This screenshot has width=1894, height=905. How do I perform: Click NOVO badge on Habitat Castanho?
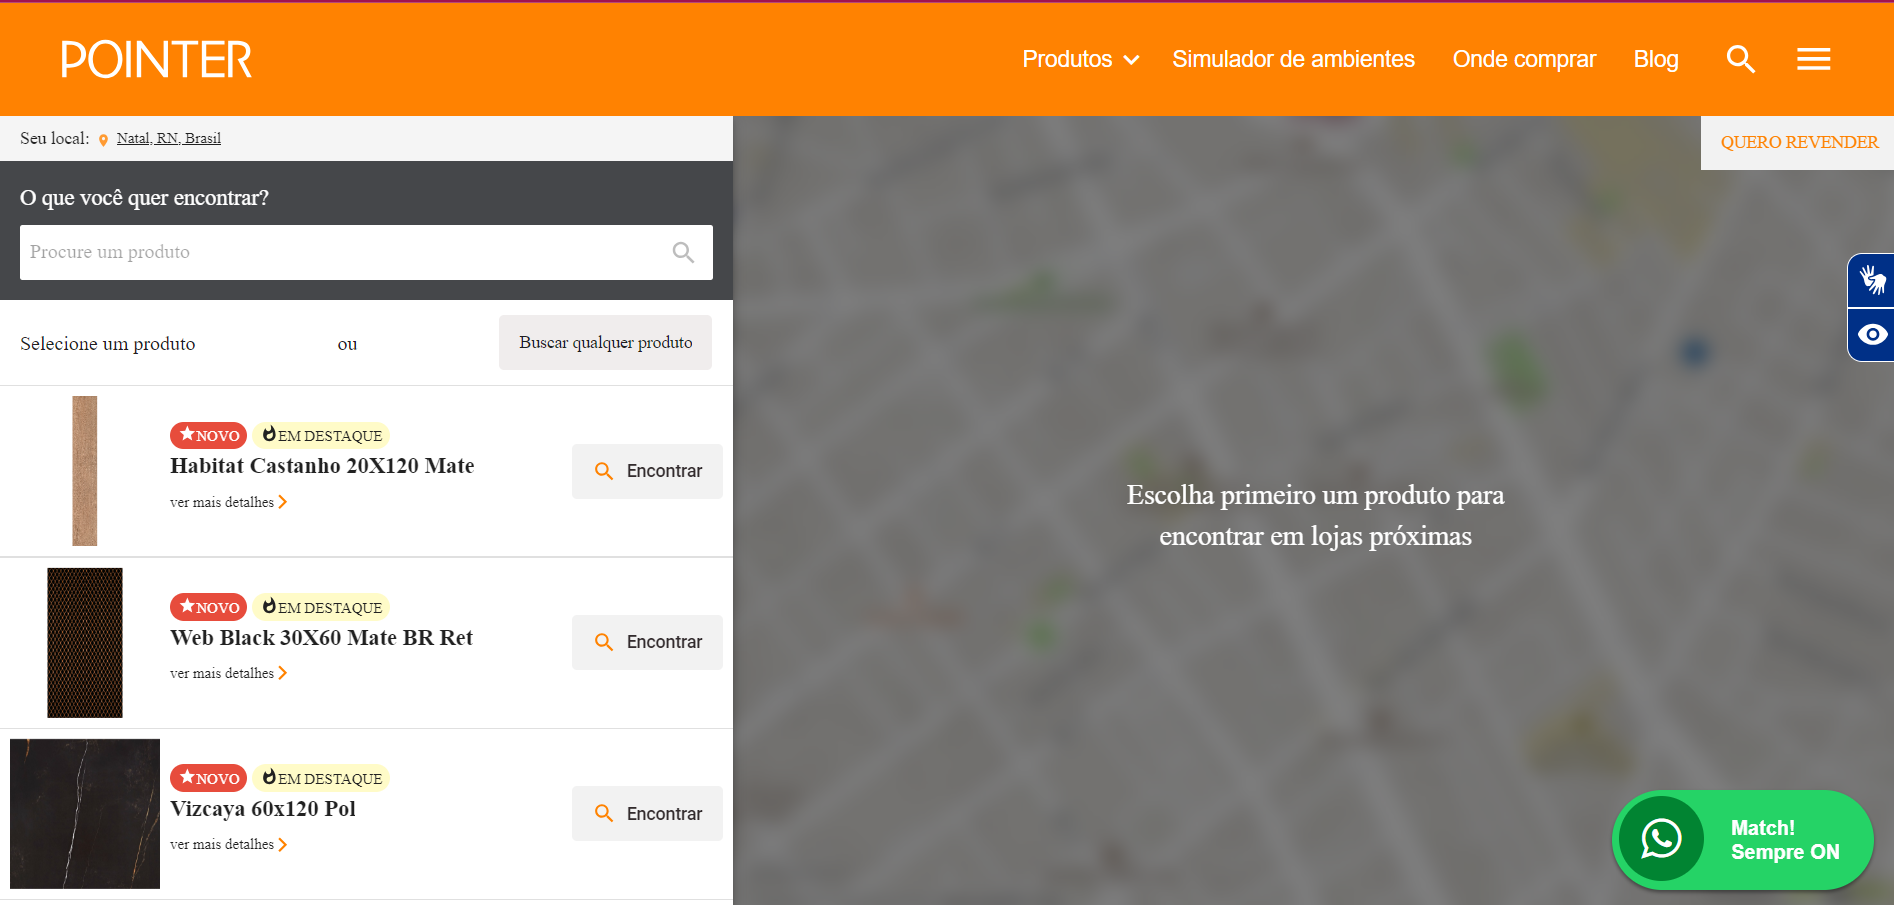[208, 435]
